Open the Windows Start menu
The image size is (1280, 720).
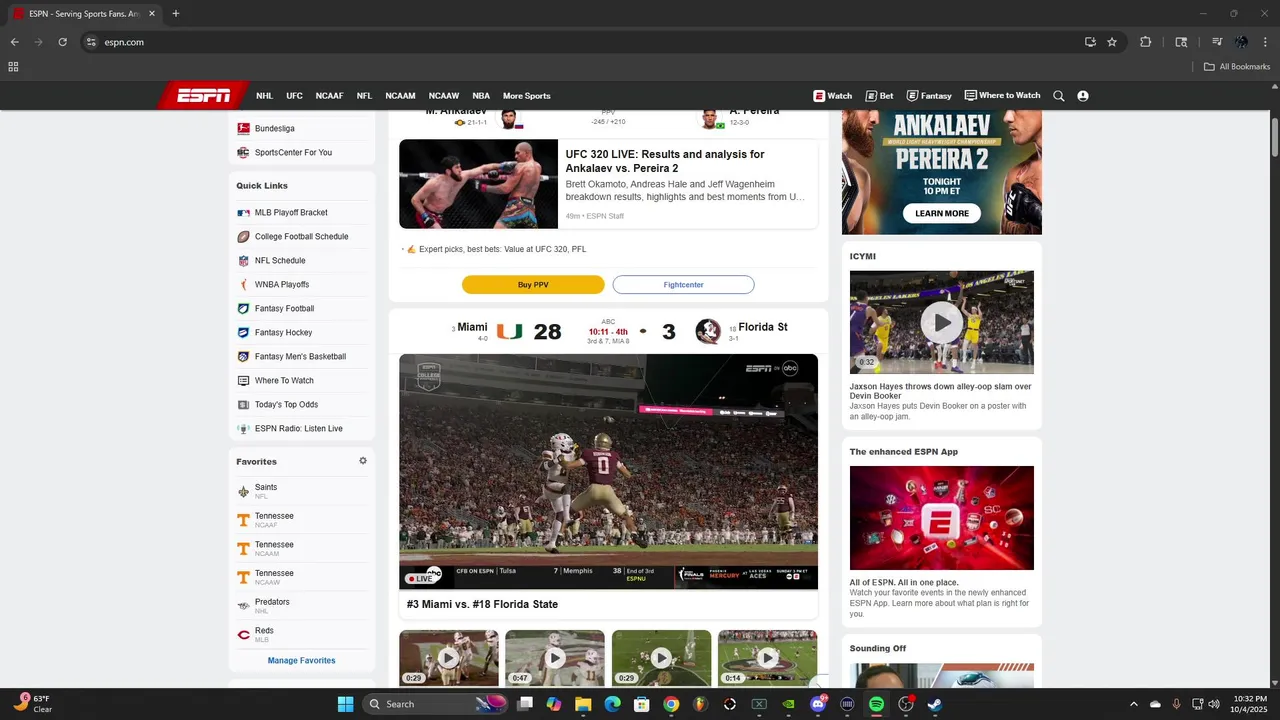coord(345,704)
